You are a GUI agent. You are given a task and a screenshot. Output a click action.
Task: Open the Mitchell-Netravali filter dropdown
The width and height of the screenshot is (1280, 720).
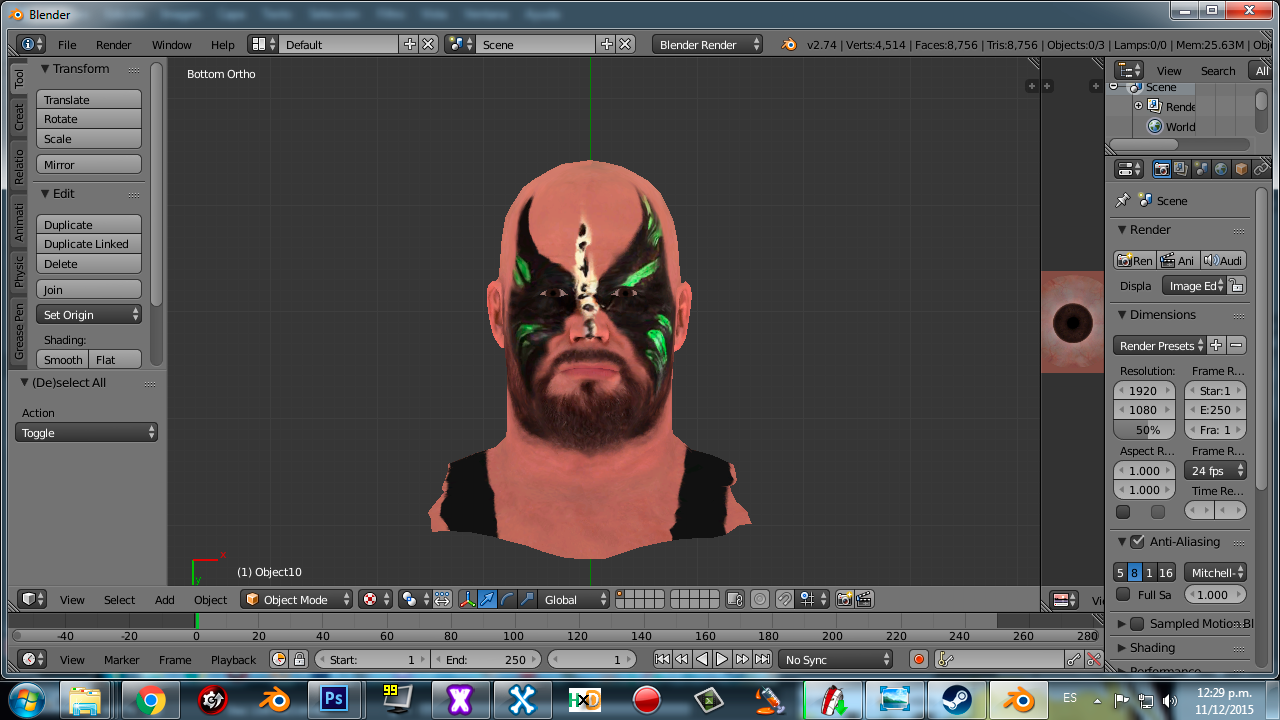pos(1215,573)
